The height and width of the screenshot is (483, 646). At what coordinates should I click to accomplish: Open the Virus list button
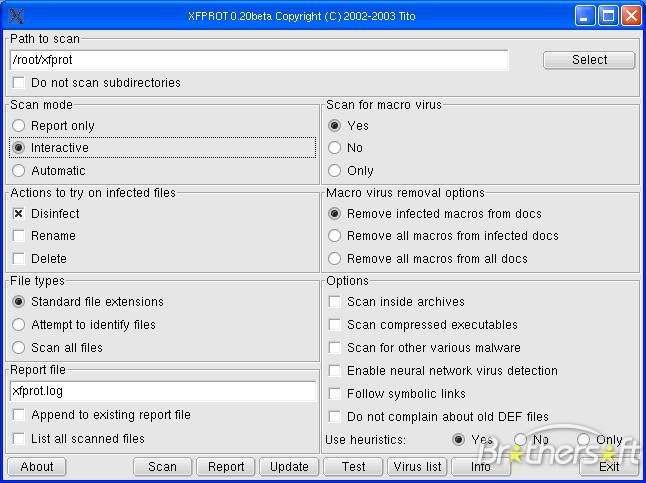pyautogui.click(x=417, y=467)
